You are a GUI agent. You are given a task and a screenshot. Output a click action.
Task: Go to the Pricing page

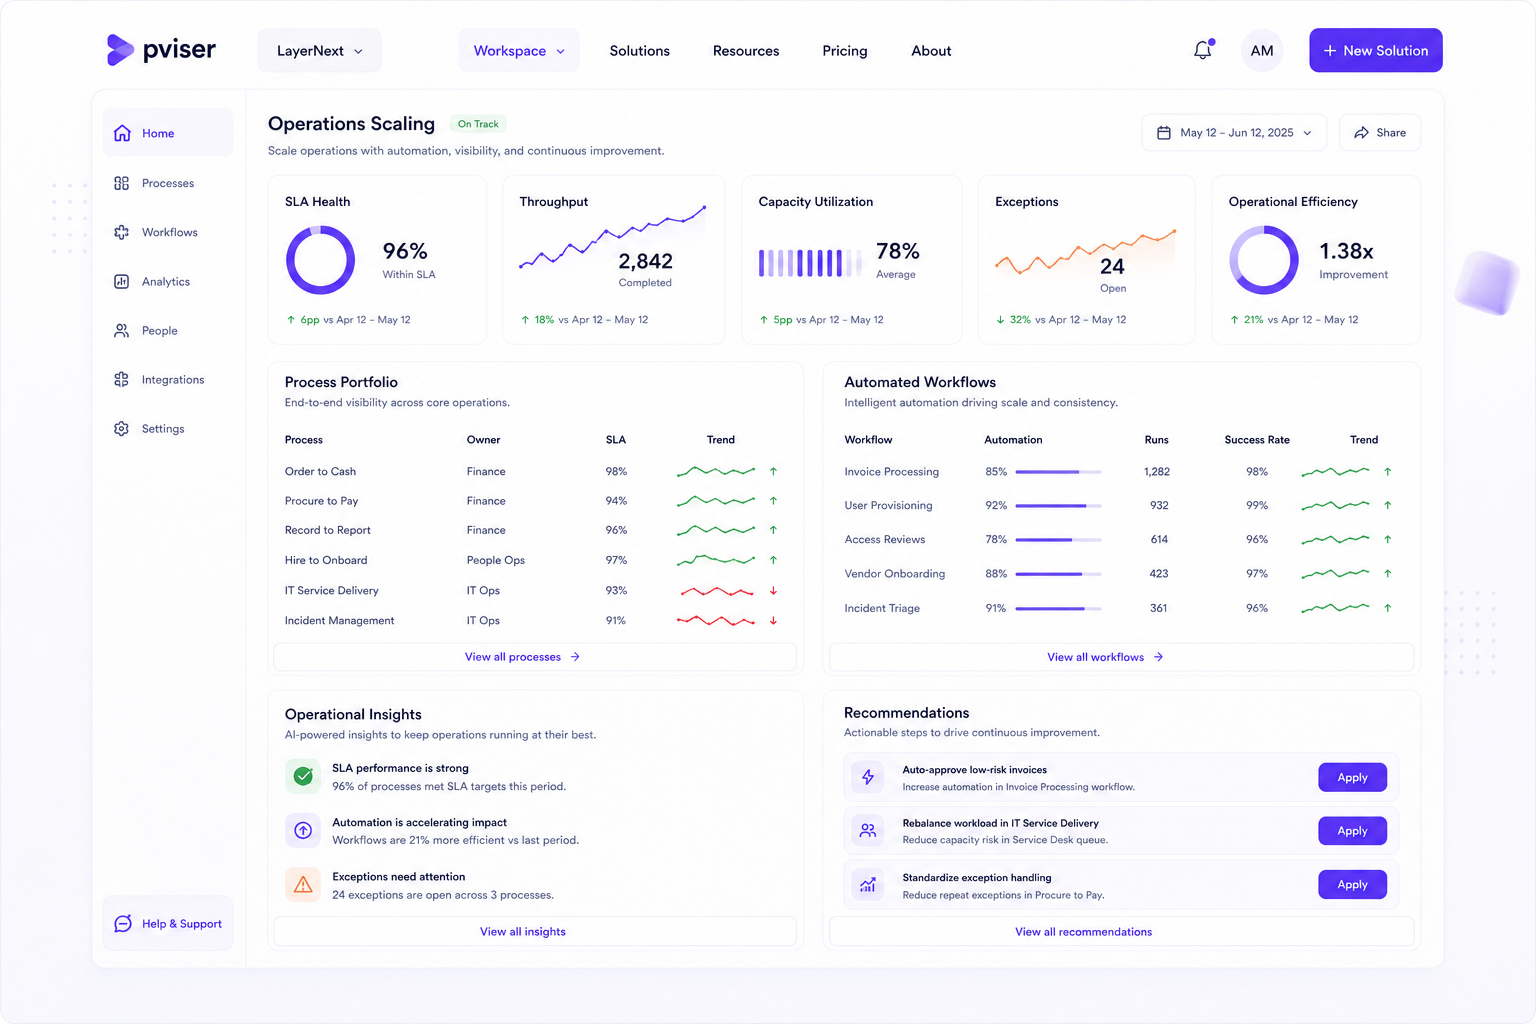[845, 51]
